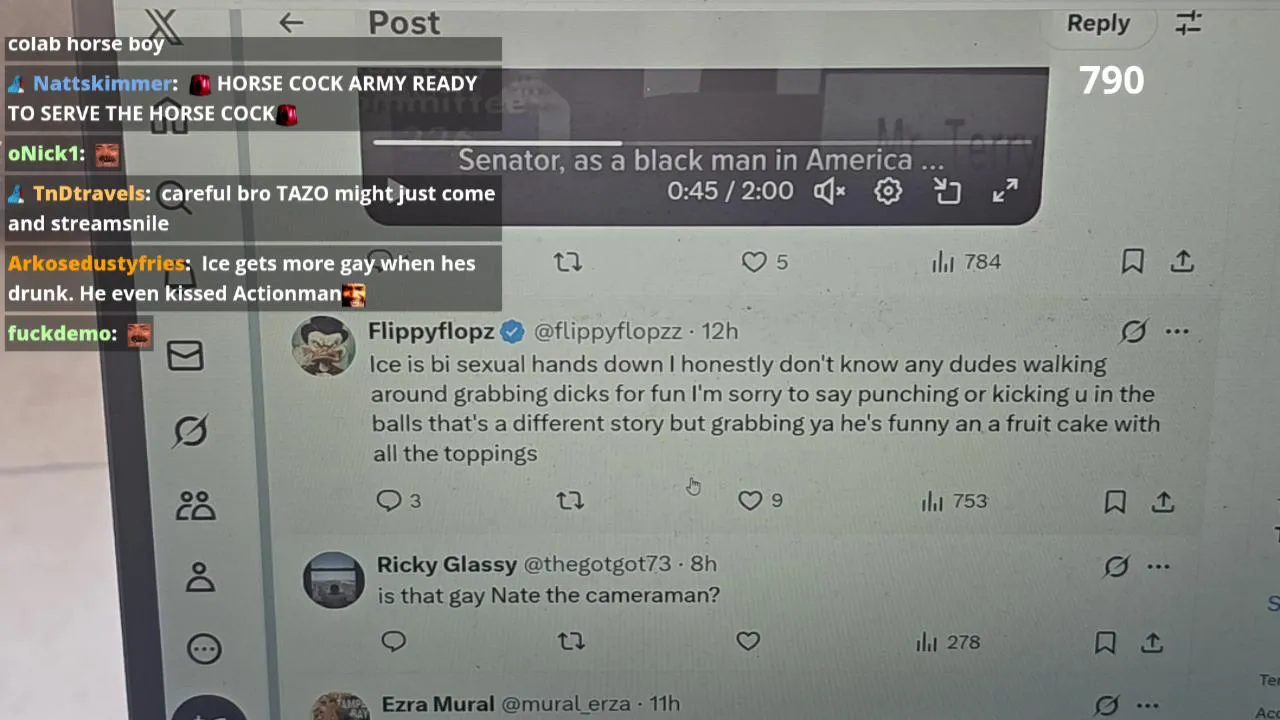Open the three-dot menu on Ricky Glassy's reply

[x=1158, y=567]
